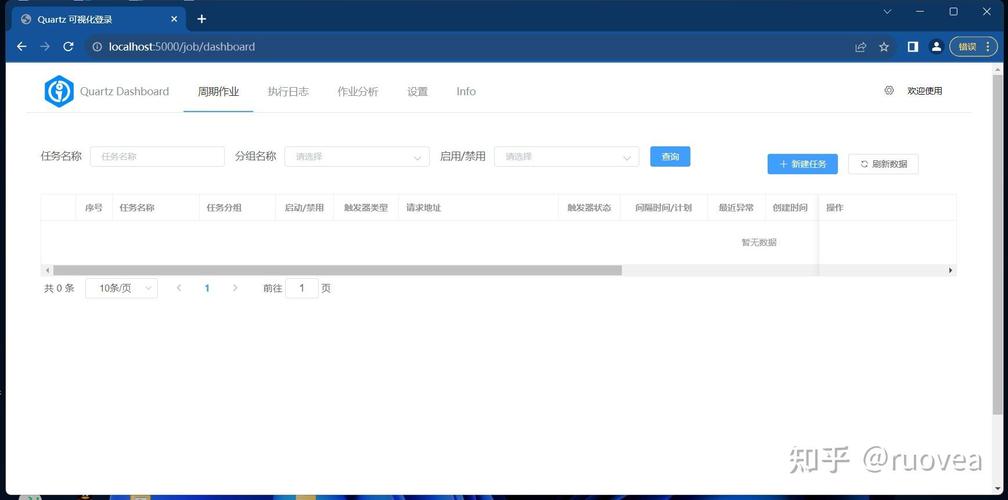
Task: Click the gear icon next to 欢迎使用
Action: (x=889, y=91)
